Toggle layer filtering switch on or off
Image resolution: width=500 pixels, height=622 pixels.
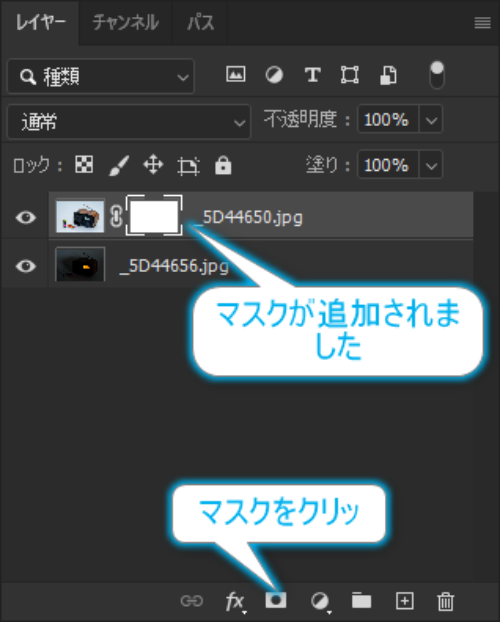tap(437, 75)
